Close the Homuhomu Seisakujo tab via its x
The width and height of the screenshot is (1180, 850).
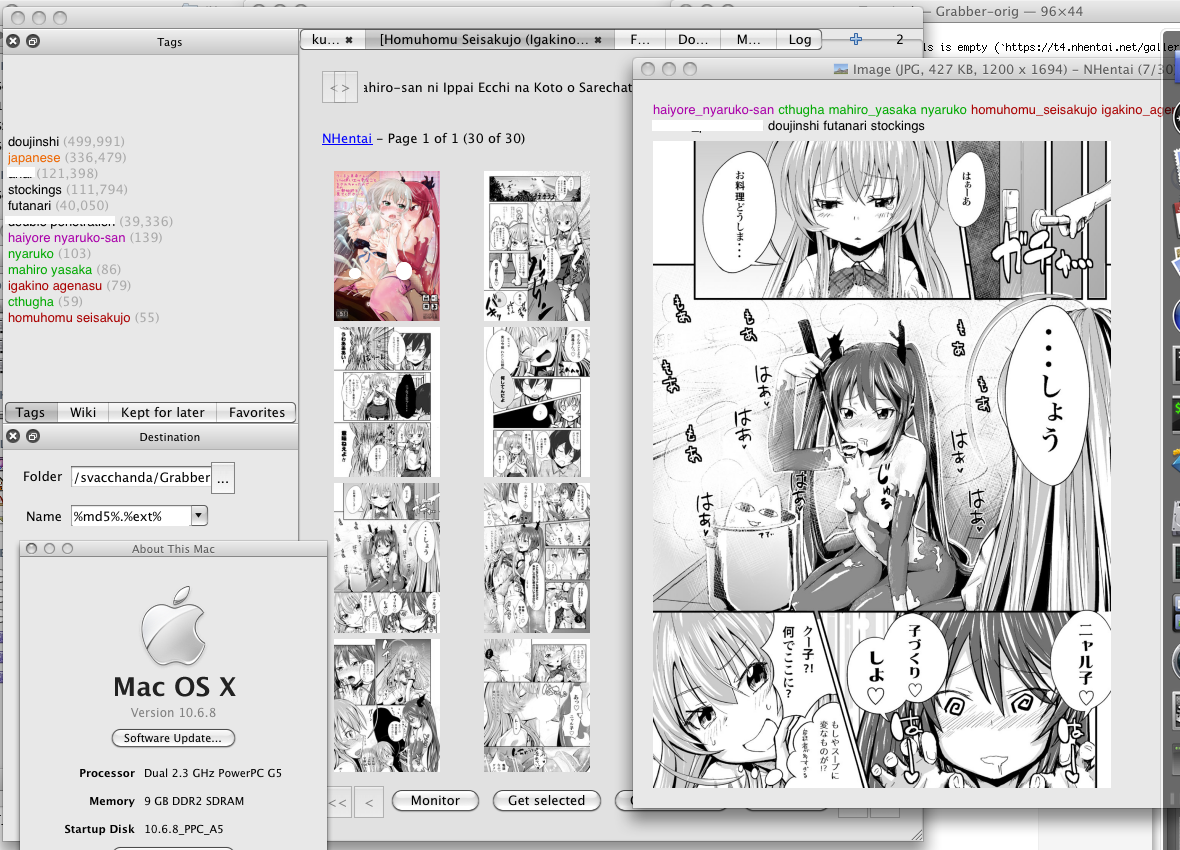598,40
